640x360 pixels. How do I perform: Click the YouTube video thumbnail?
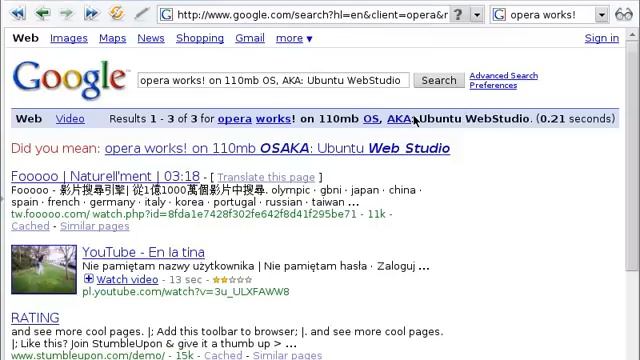[44, 269]
